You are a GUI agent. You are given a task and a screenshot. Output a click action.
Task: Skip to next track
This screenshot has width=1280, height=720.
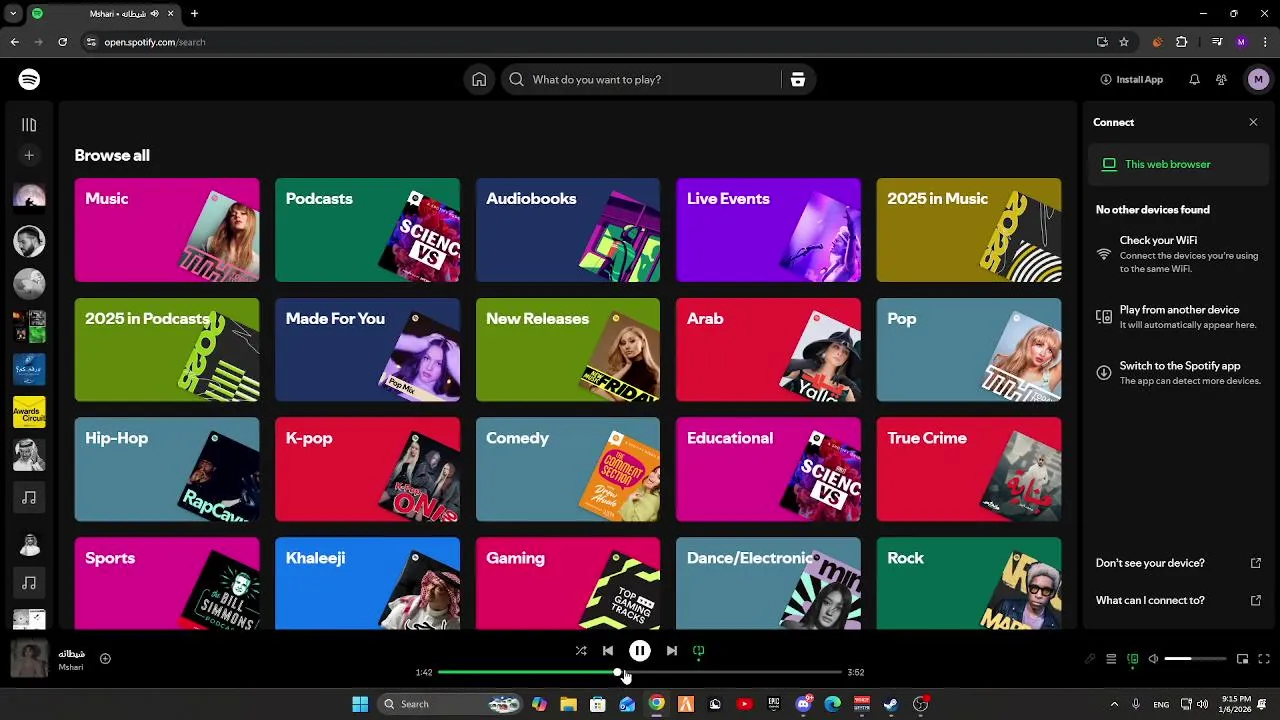pyautogui.click(x=672, y=650)
